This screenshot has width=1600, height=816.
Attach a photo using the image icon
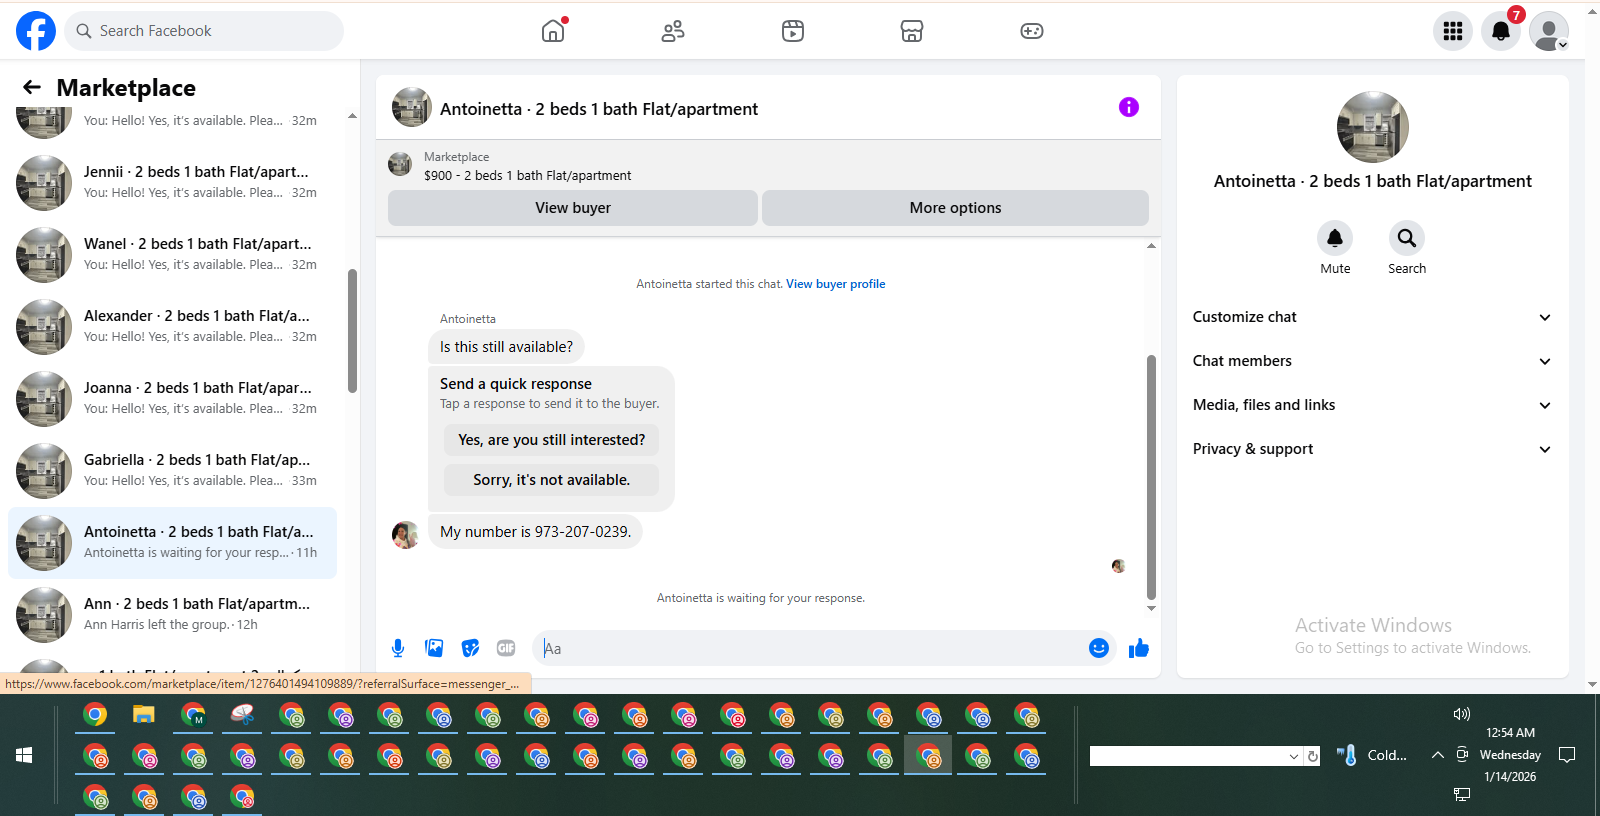(434, 648)
